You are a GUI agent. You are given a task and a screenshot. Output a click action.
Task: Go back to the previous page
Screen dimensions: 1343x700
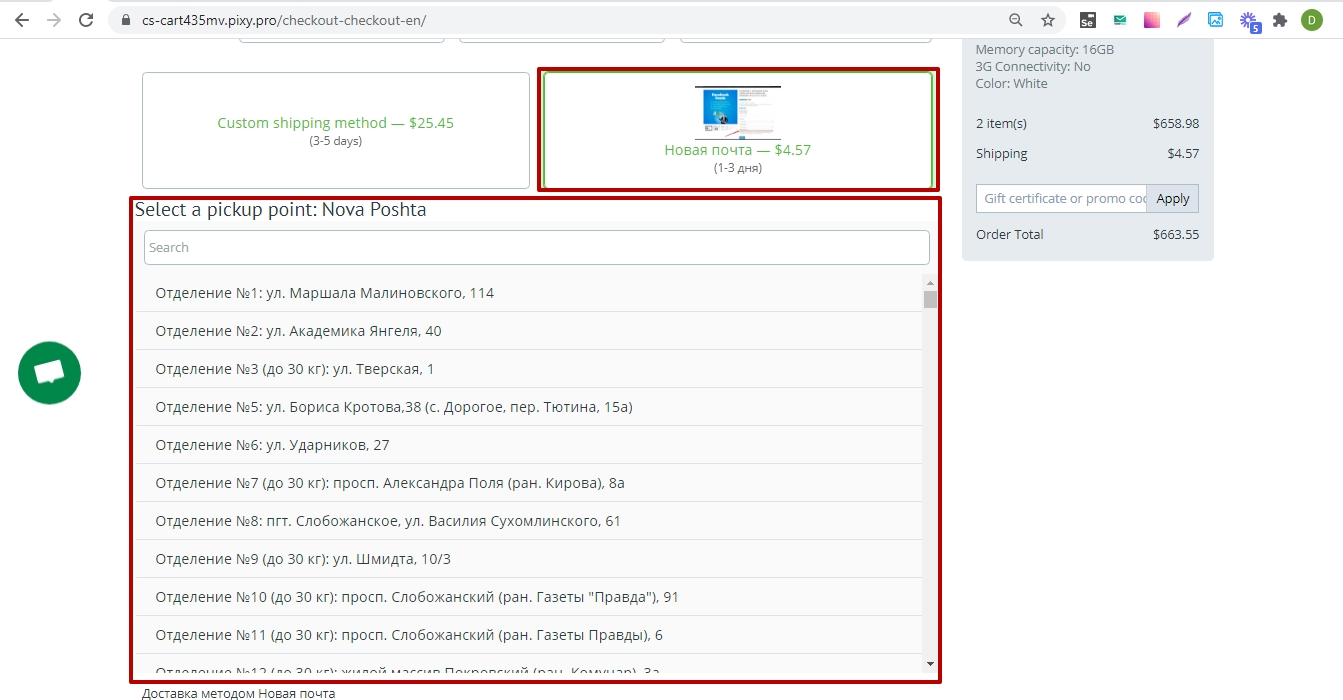pos(22,20)
